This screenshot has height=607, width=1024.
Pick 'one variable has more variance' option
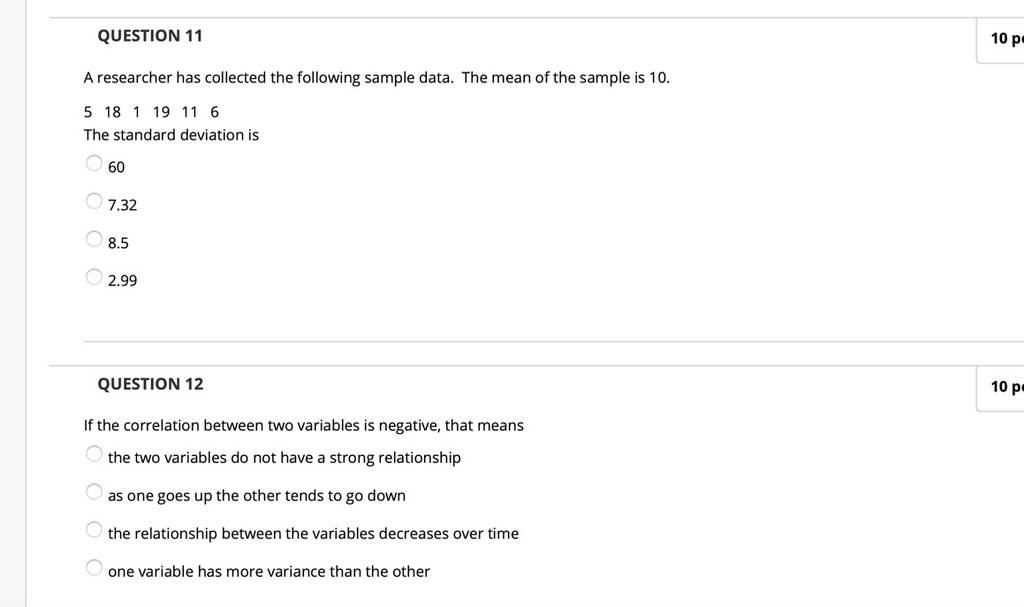[x=94, y=567]
